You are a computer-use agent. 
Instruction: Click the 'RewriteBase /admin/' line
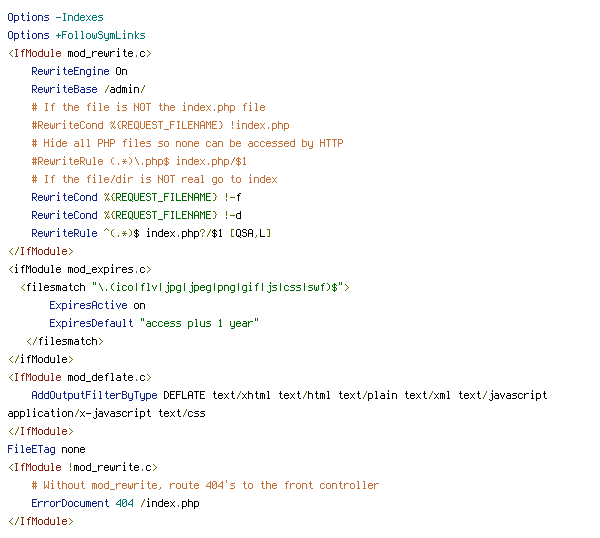[88, 90]
